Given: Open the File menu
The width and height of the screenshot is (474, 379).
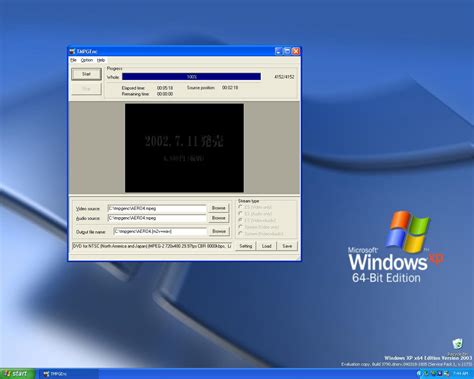Looking at the screenshot, I should coord(73,60).
